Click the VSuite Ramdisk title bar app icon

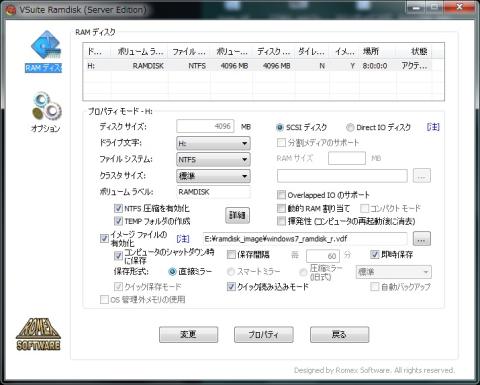pyautogui.click(x=11, y=9)
